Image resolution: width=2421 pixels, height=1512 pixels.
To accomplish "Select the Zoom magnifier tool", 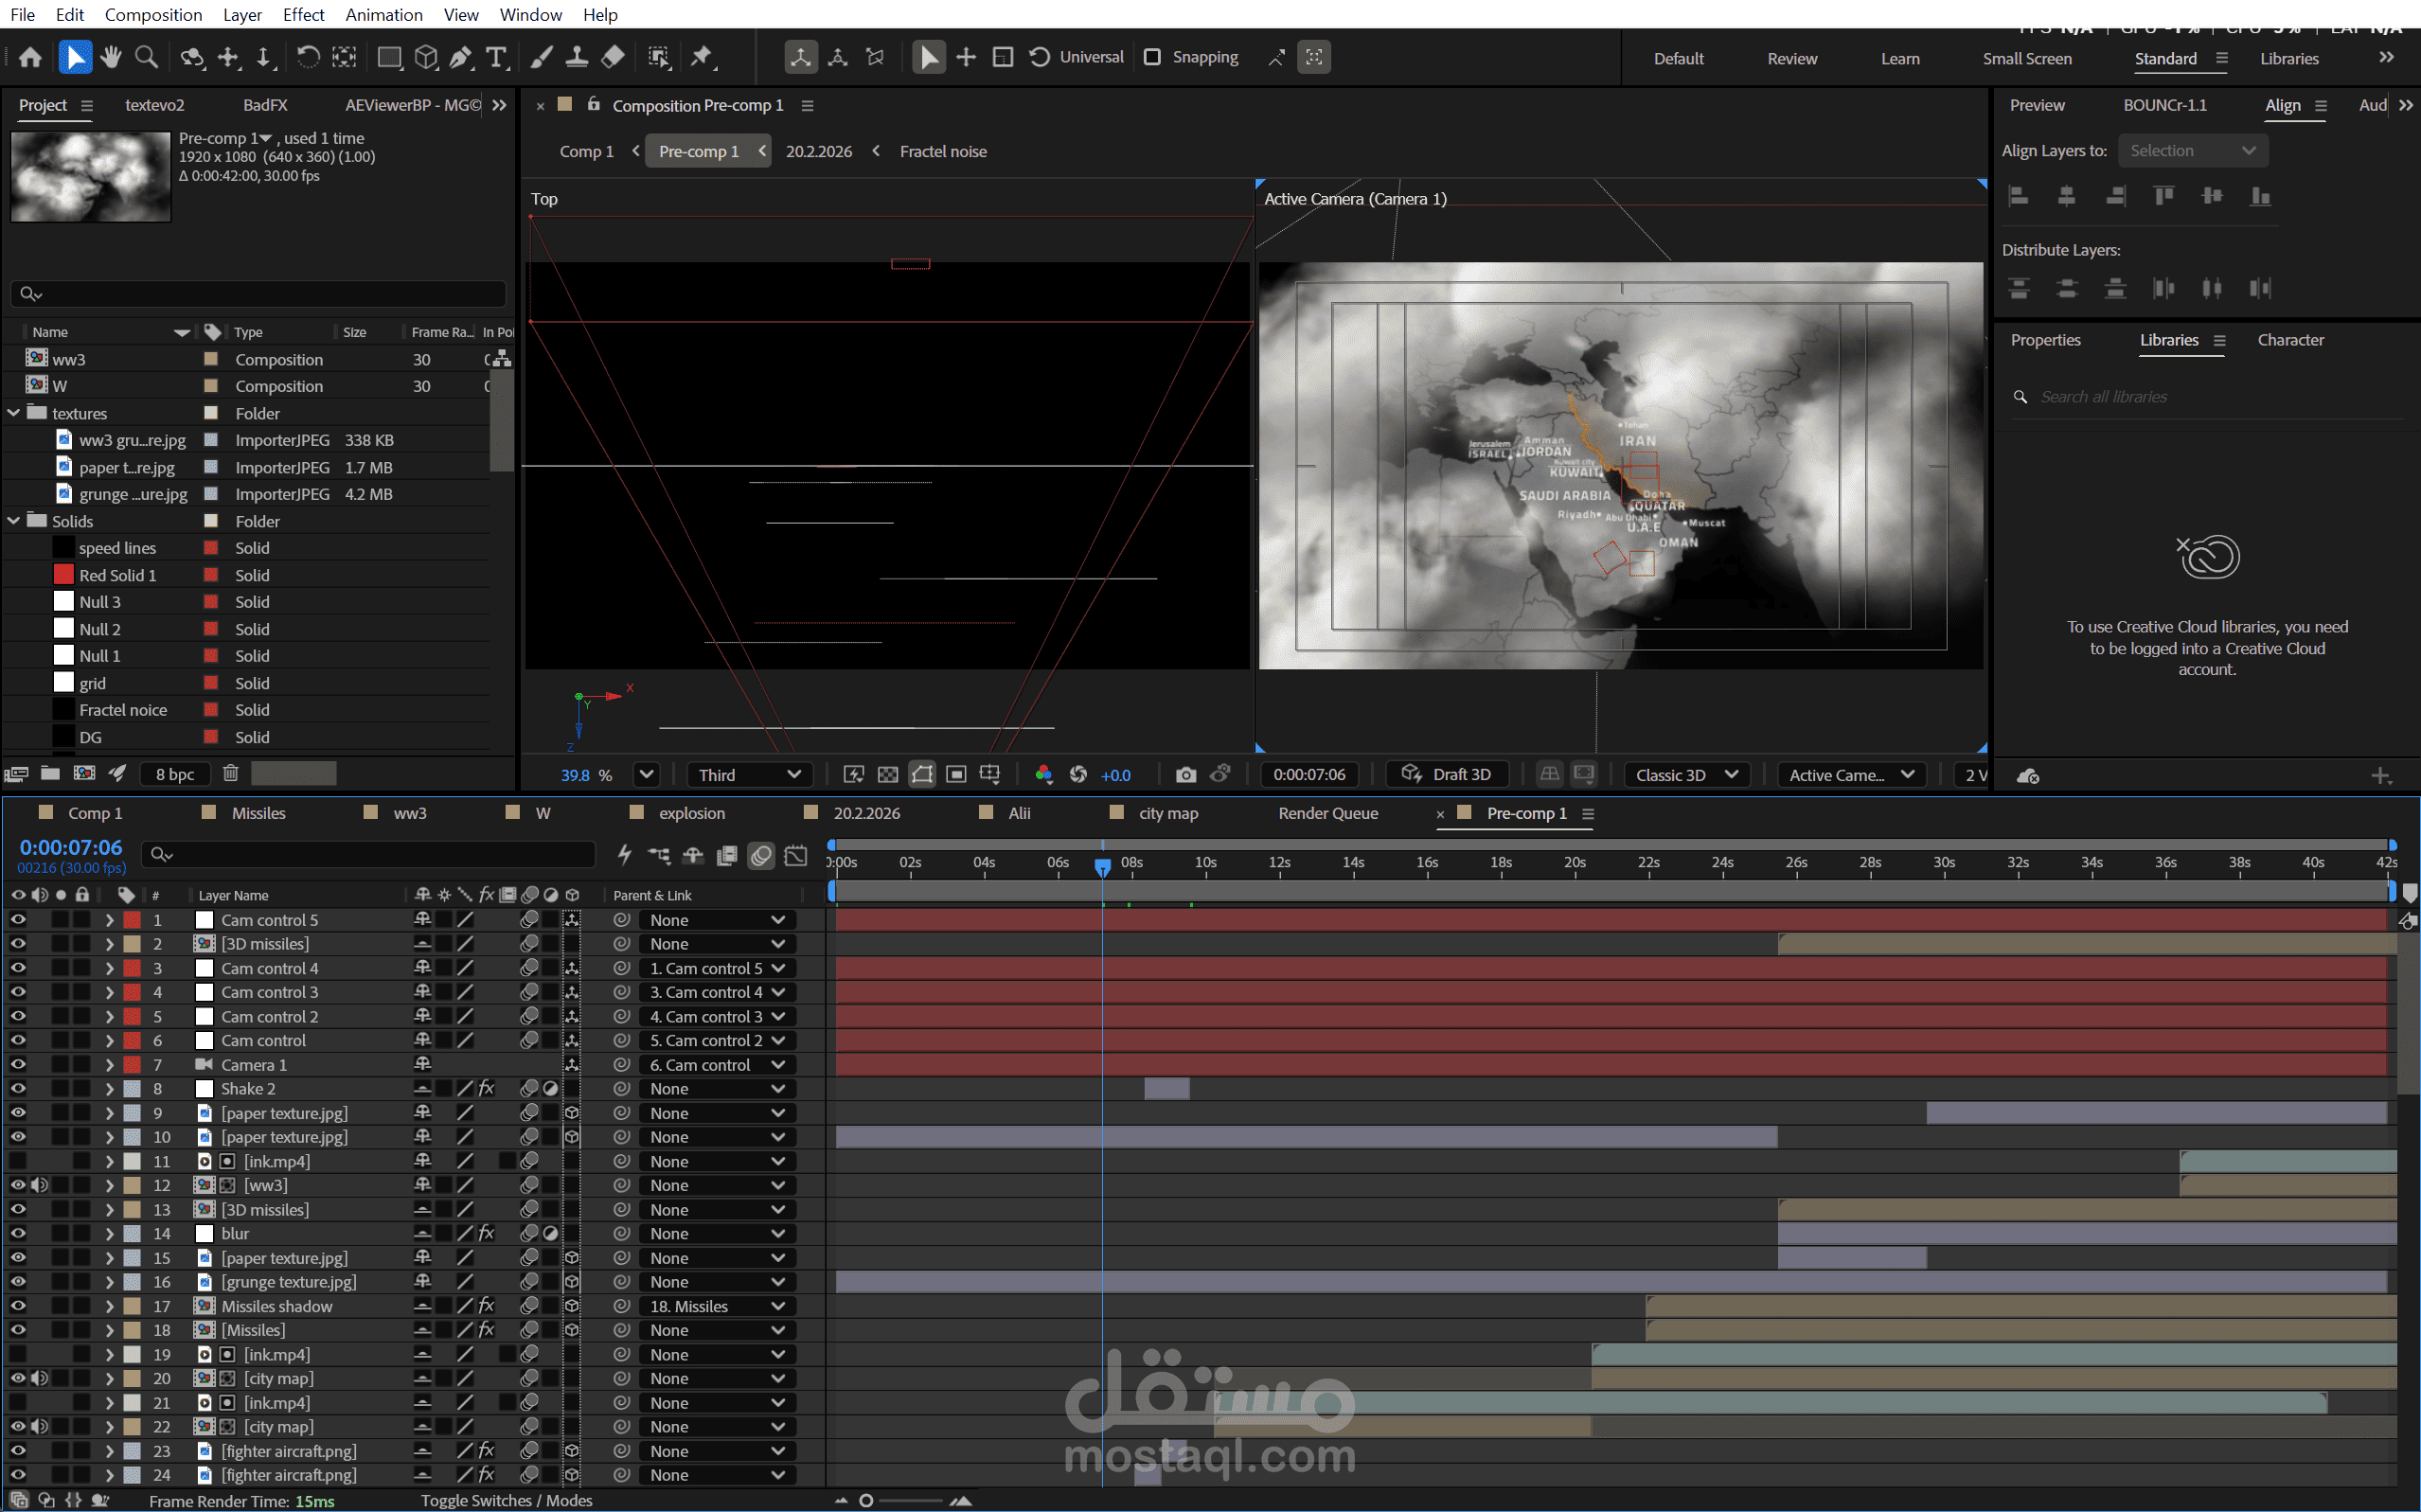I will tap(147, 57).
